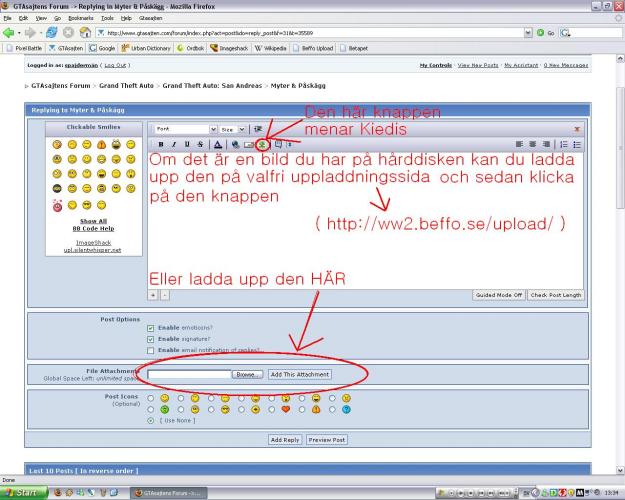
Task: Click the red X close editor icon
Action: [x=576, y=129]
